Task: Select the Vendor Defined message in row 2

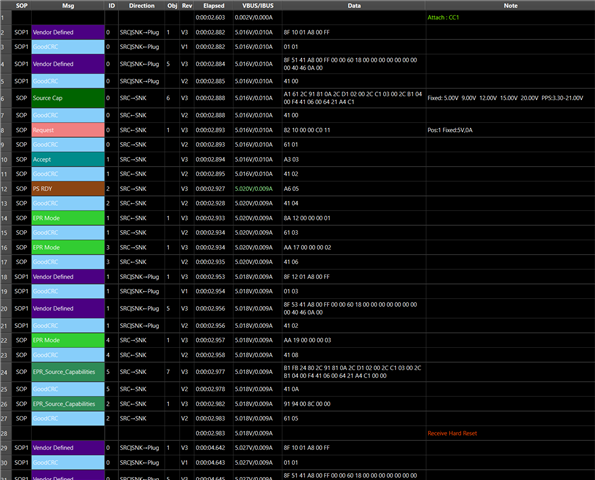Action: (x=68, y=32)
